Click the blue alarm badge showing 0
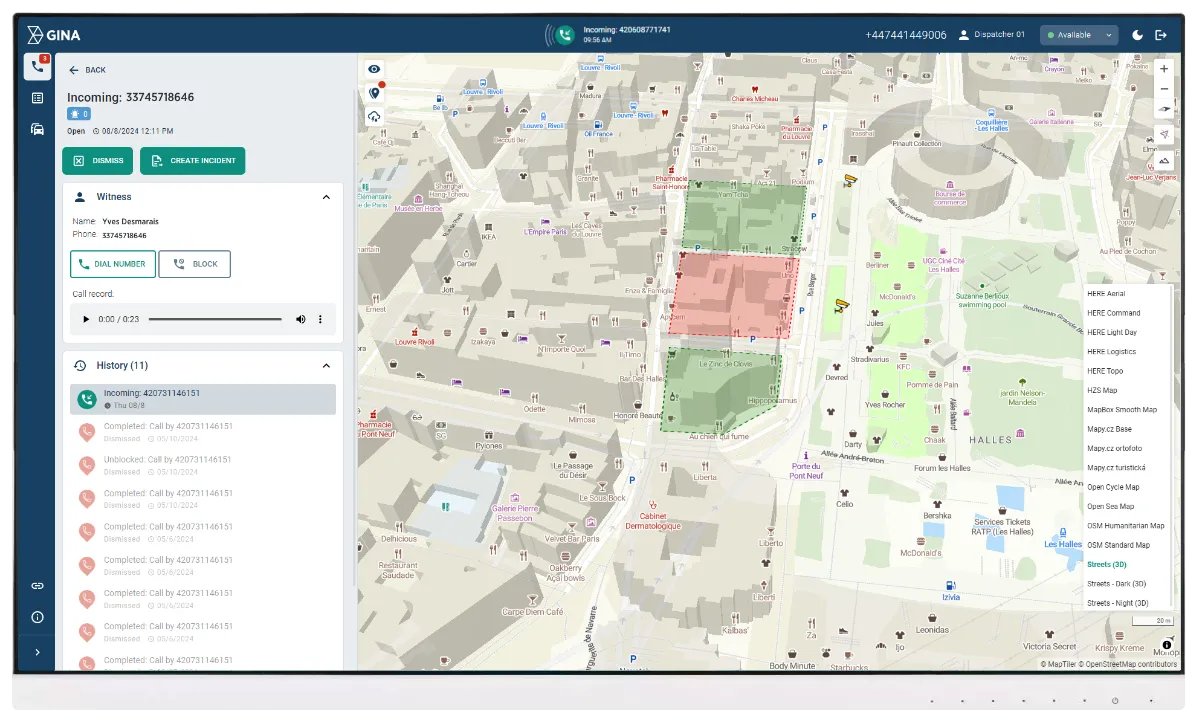Screen dimensions: 1200x718 pos(78,114)
